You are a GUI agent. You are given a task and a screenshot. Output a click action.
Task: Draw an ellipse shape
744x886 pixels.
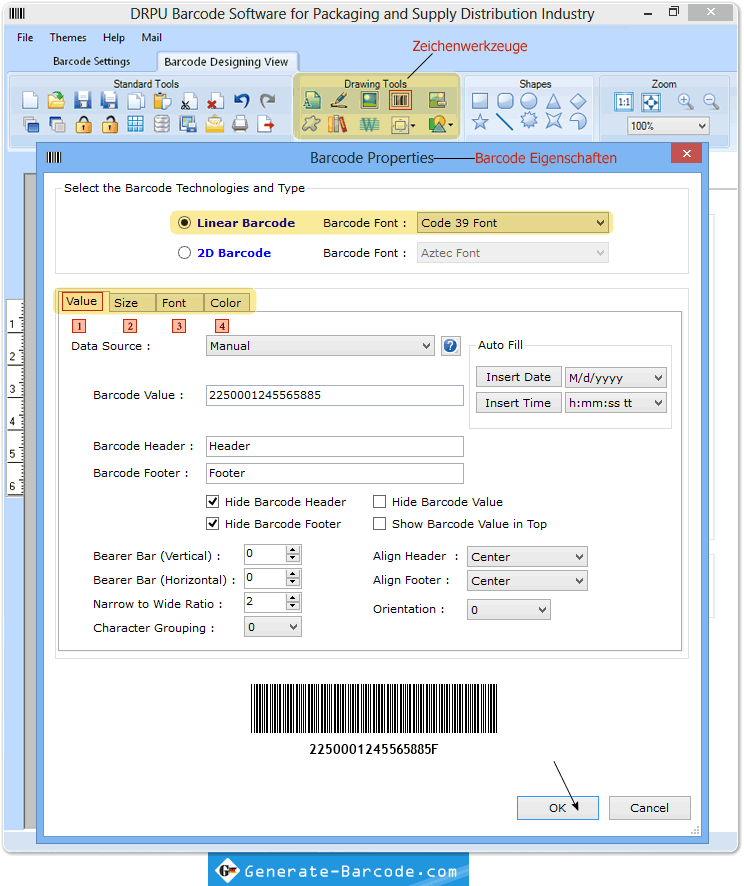(529, 101)
